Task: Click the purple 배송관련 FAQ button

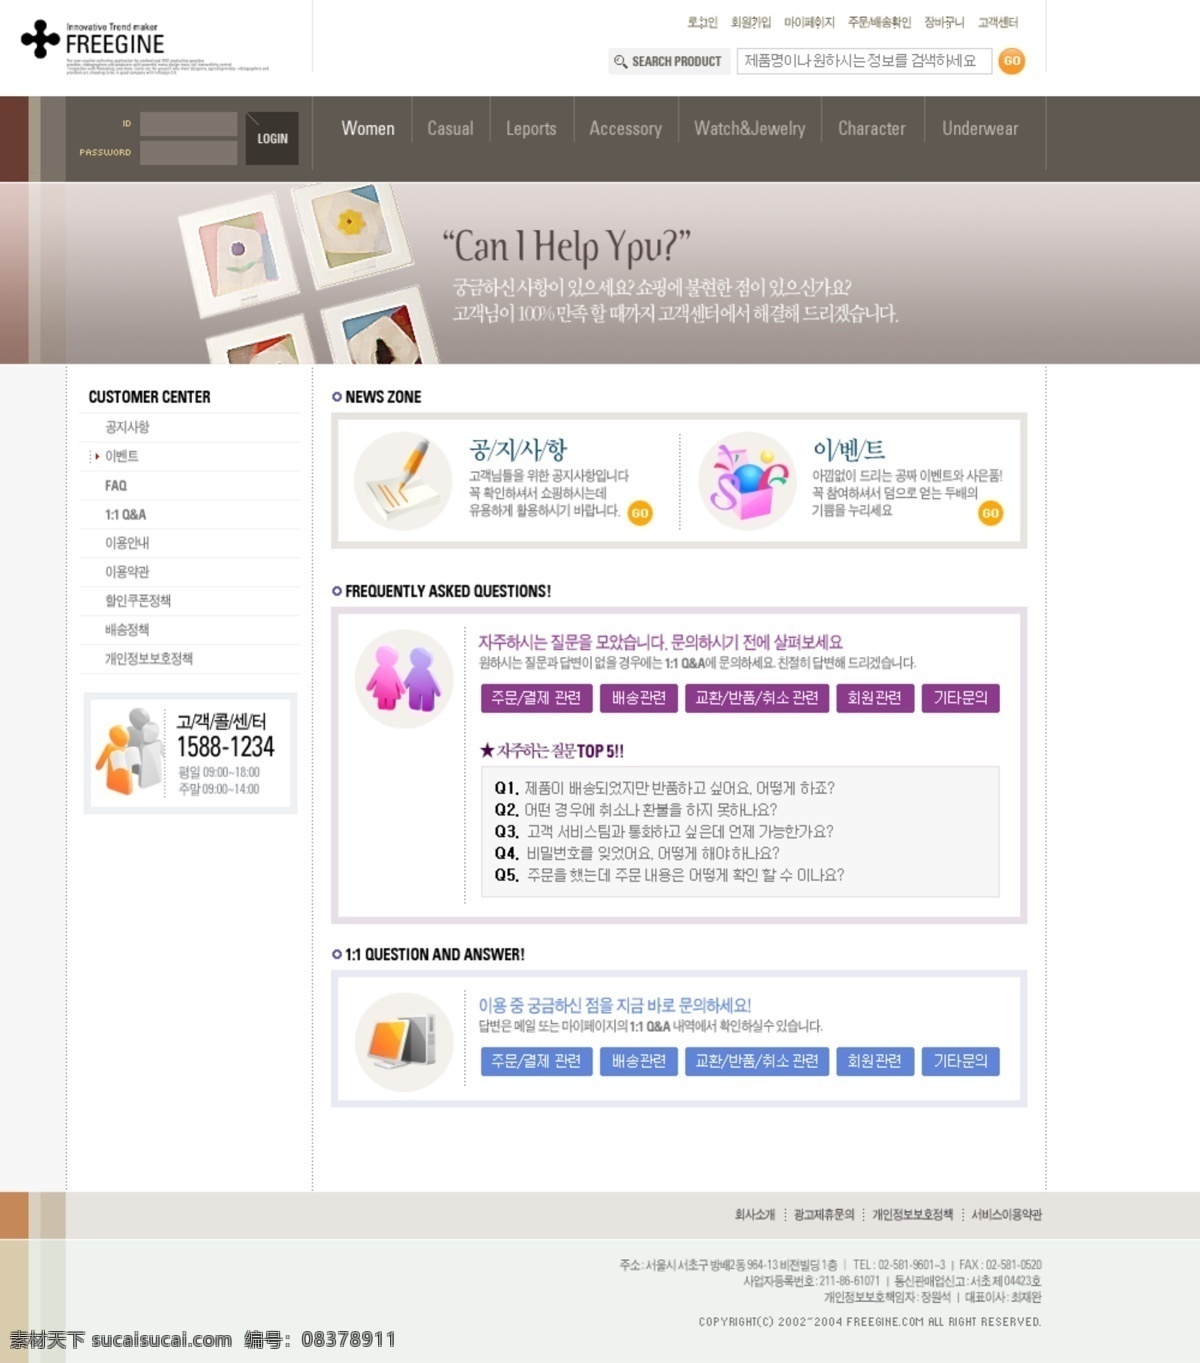Action: pyautogui.click(x=639, y=698)
